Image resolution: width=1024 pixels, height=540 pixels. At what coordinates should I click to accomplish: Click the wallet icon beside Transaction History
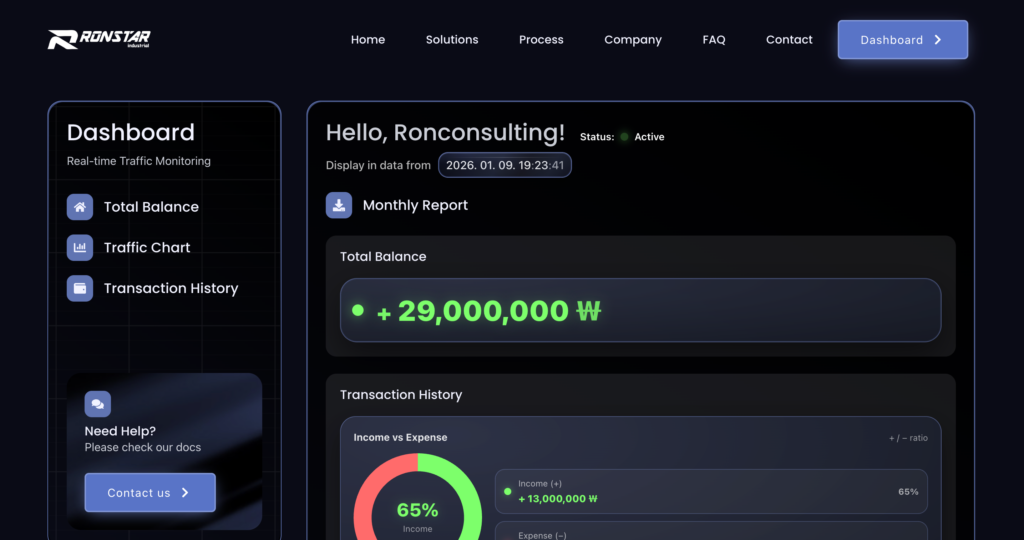click(x=80, y=288)
